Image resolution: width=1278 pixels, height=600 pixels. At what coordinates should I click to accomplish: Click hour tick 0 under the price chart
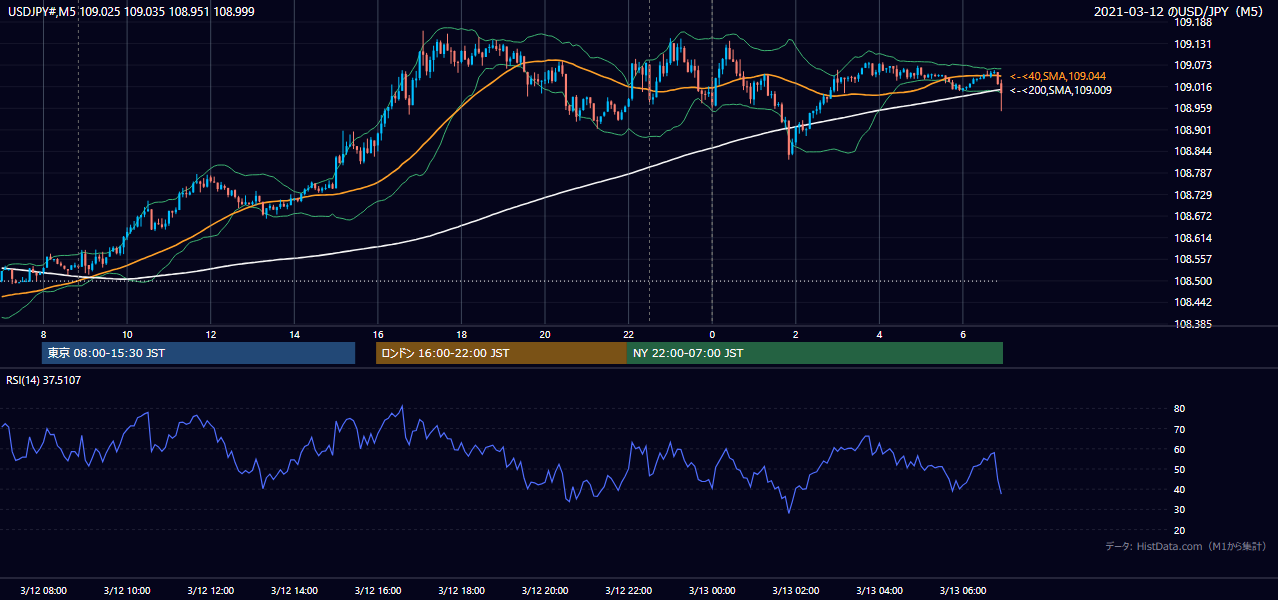712,334
